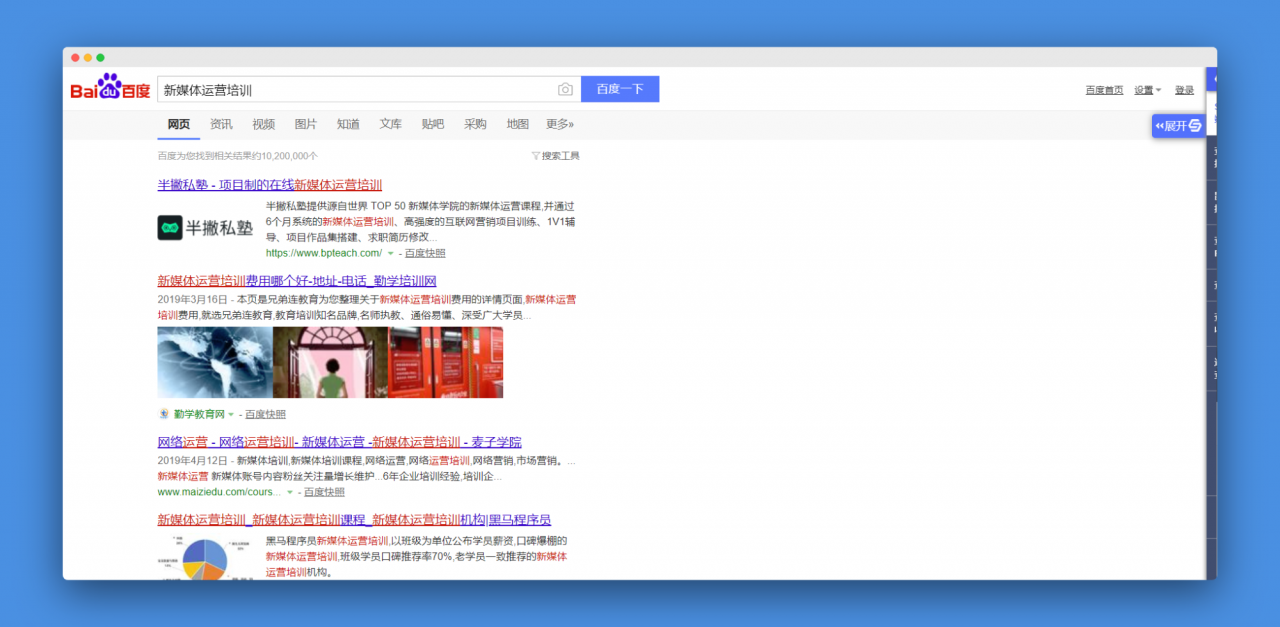The height and width of the screenshot is (627, 1280).
Task: Expand arrow beside 勤学教育网 source
Action: coord(231,414)
